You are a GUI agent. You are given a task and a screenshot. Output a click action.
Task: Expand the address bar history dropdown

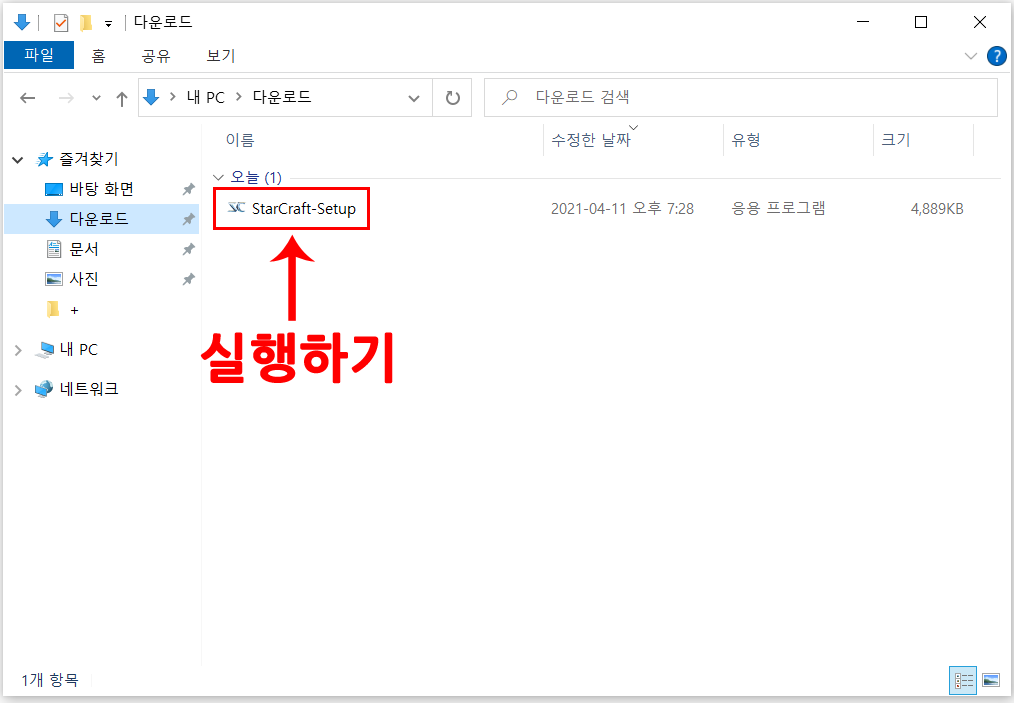pyautogui.click(x=414, y=98)
